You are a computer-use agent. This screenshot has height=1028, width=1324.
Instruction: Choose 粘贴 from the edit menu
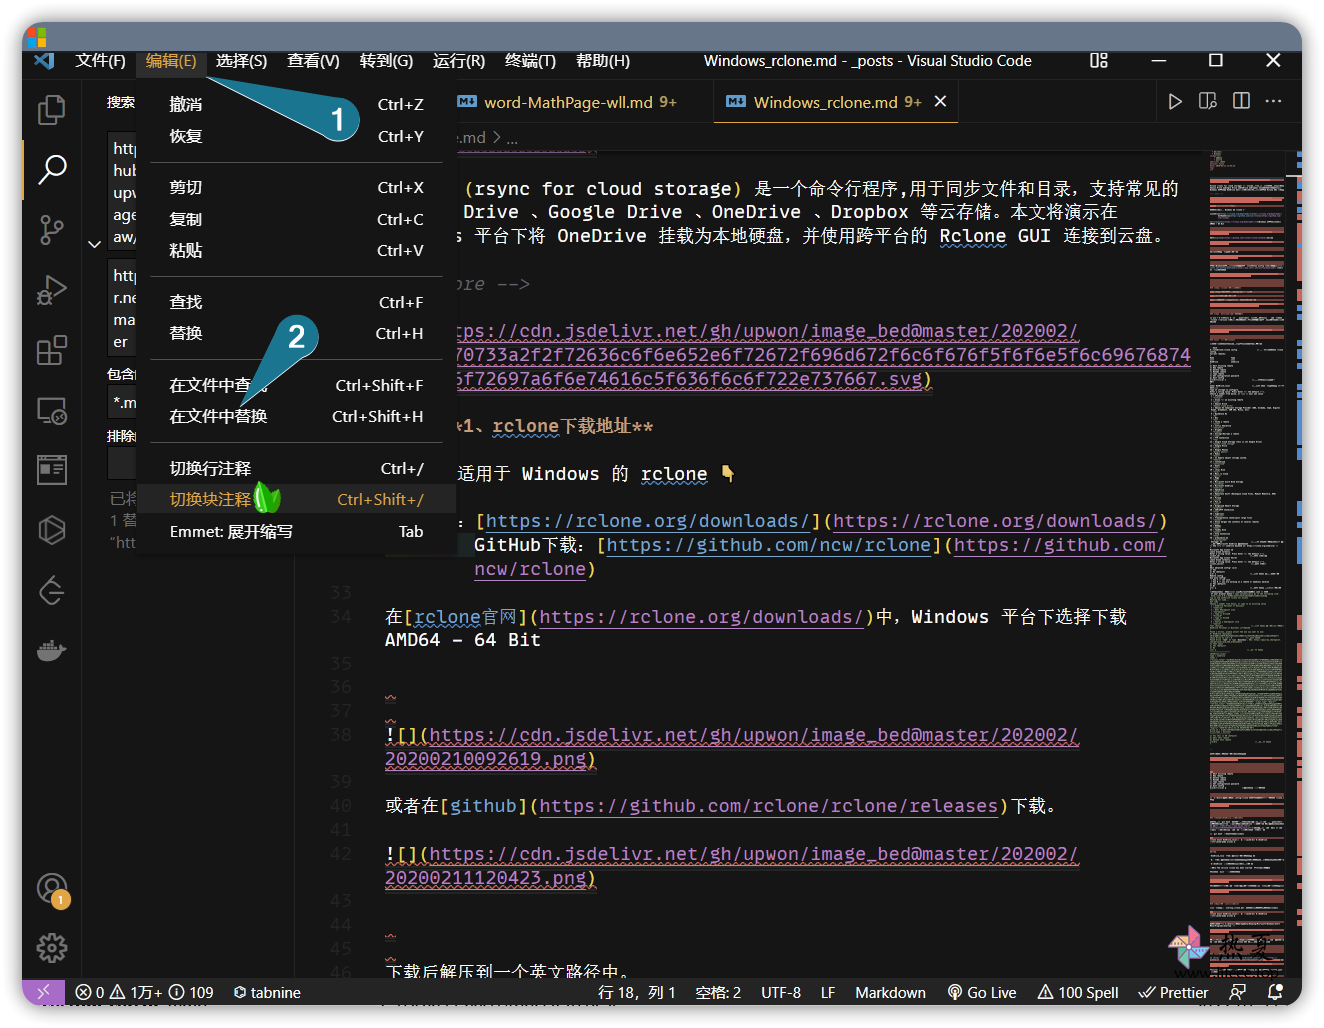[296, 250]
